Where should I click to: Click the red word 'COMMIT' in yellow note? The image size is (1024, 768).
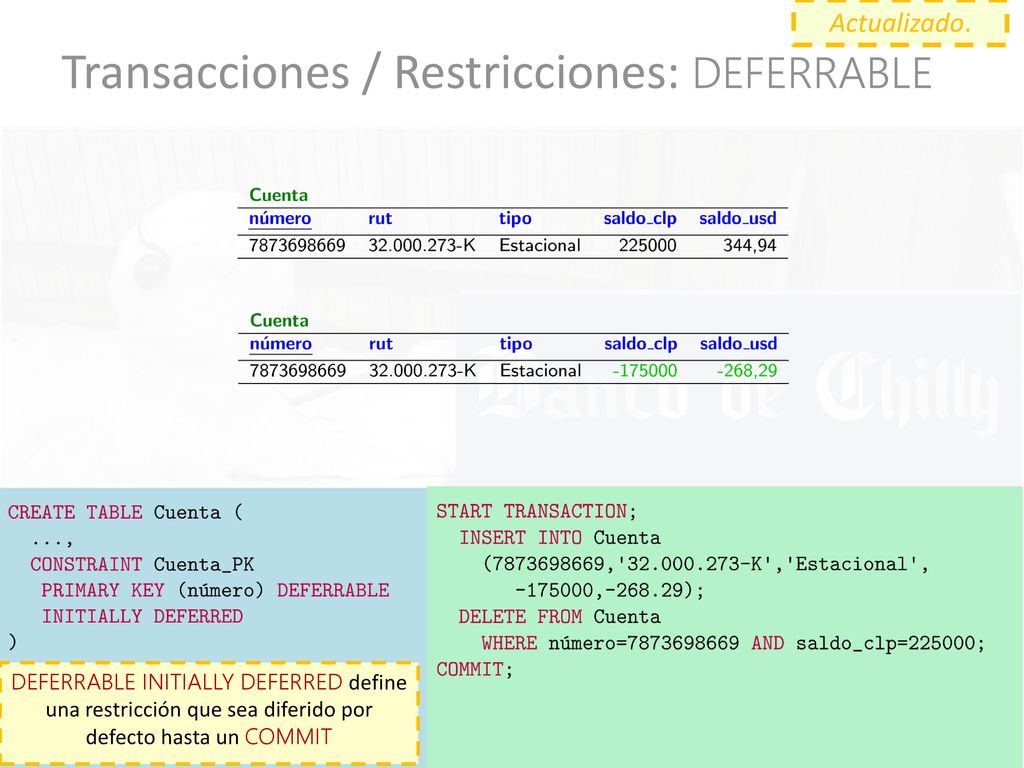pyautogui.click(x=288, y=737)
